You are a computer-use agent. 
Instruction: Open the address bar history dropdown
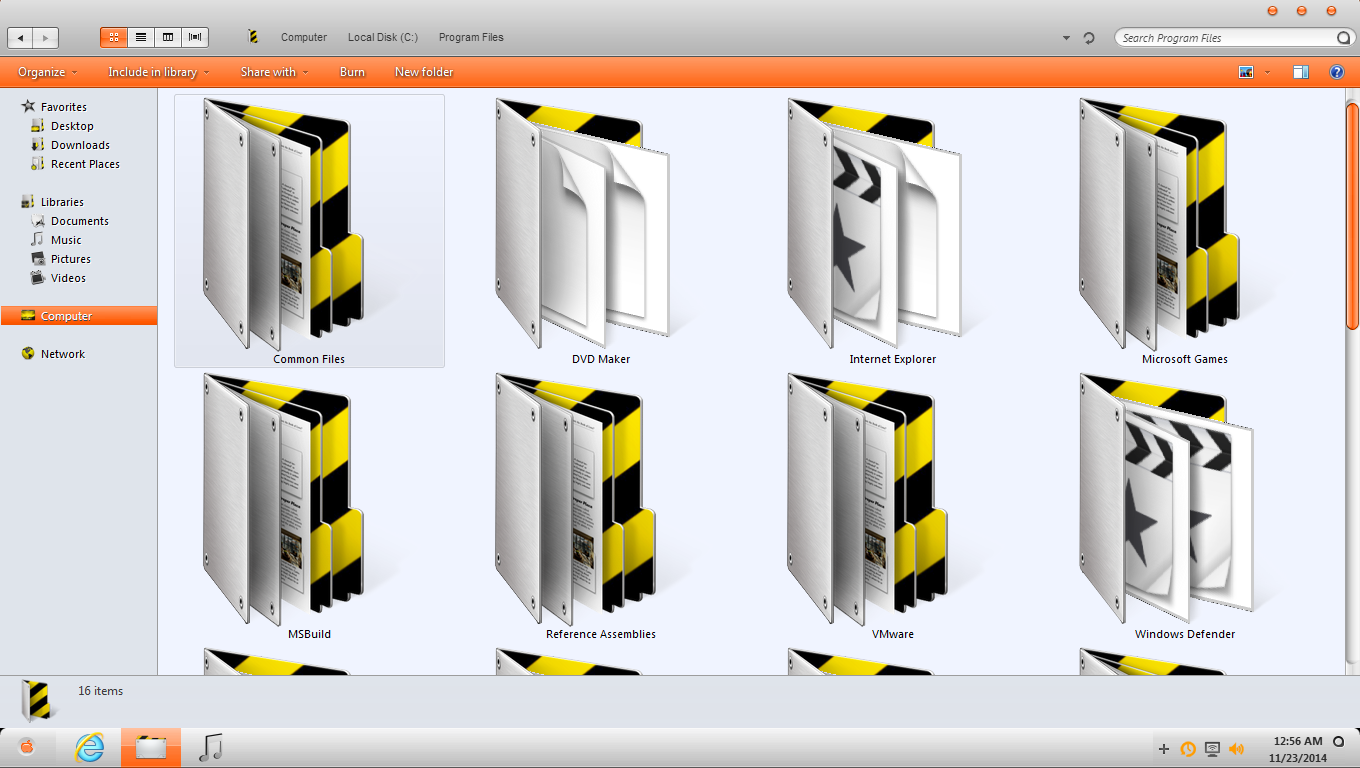tap(1066, 38)
